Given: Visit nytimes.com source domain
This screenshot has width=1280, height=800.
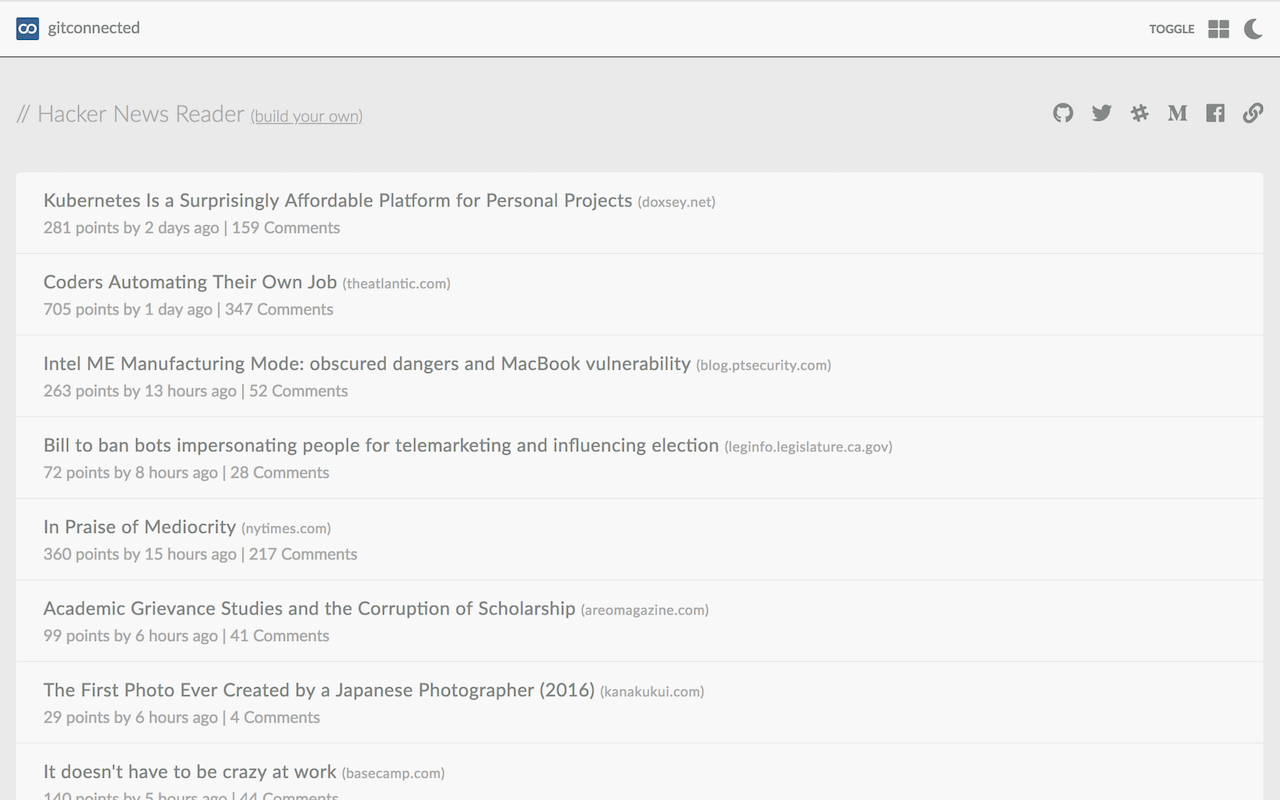Looking at the screenshot, I should pos(286,529).
